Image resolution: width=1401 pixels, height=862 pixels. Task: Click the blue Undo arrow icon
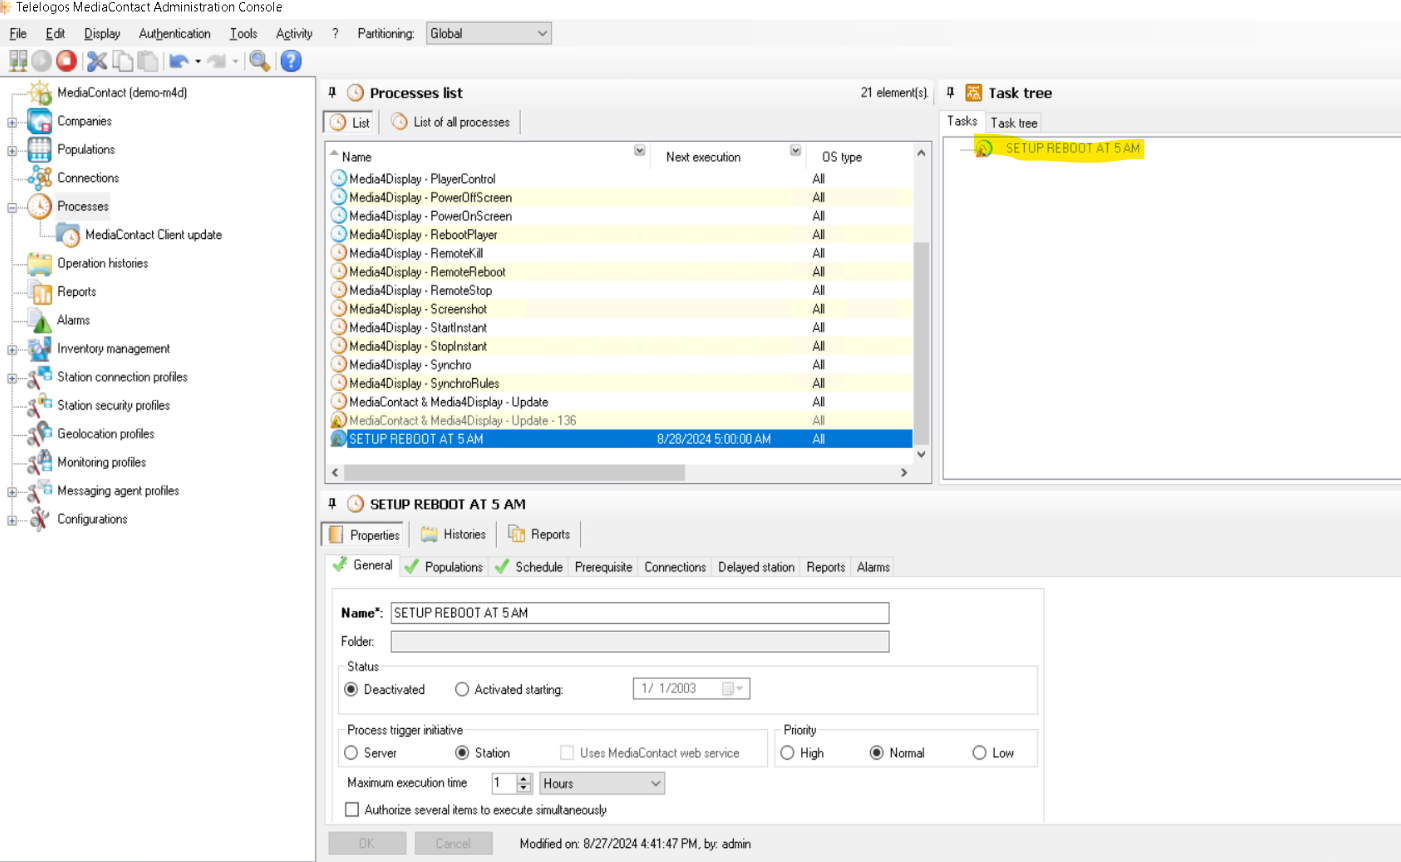click(179, 61)
